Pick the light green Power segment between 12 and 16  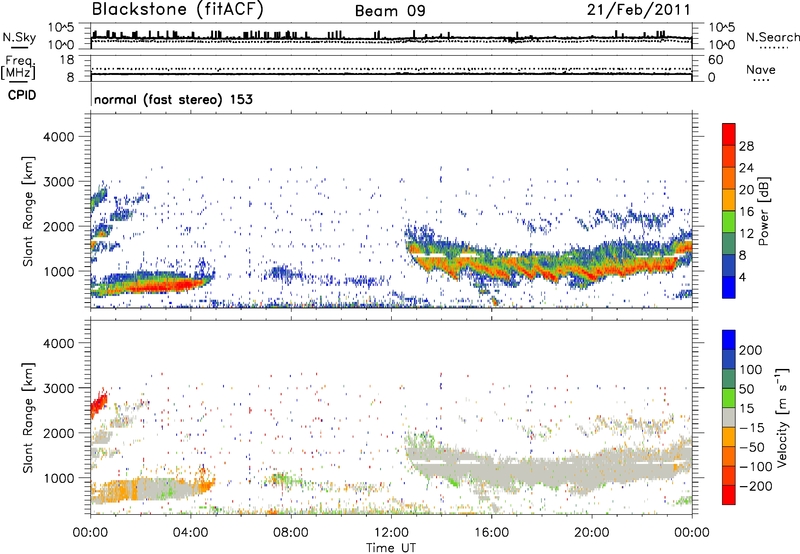pos(729,221)
